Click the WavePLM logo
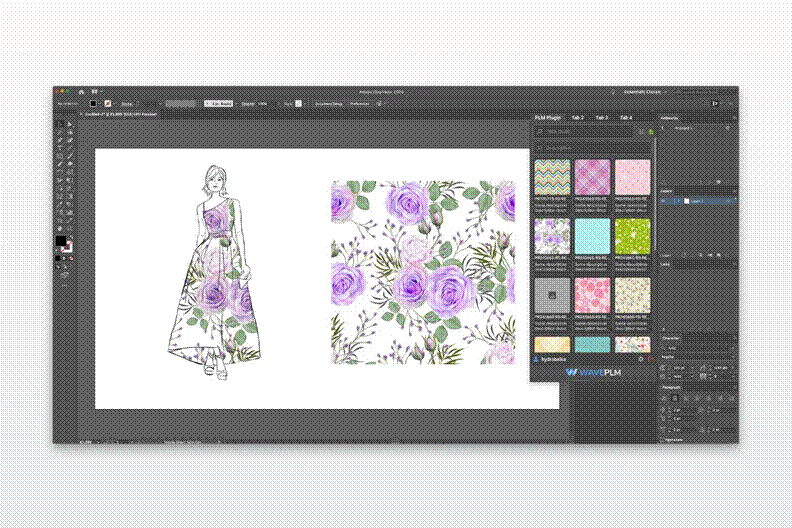Image resolution: width=792 pixels, height=528 pixels. point(593,372)
